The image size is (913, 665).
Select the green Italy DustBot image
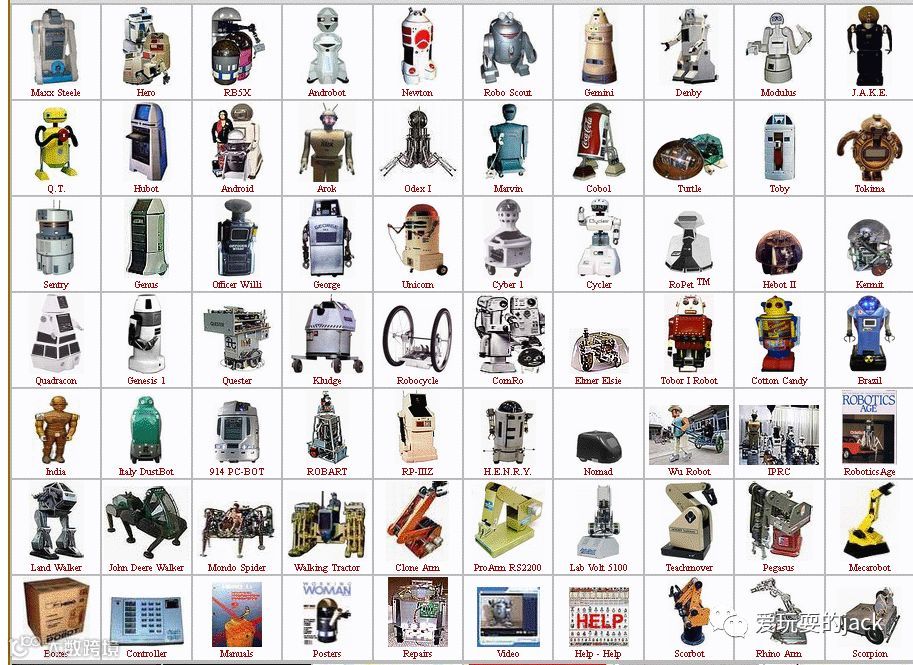[x=145, y=430]
